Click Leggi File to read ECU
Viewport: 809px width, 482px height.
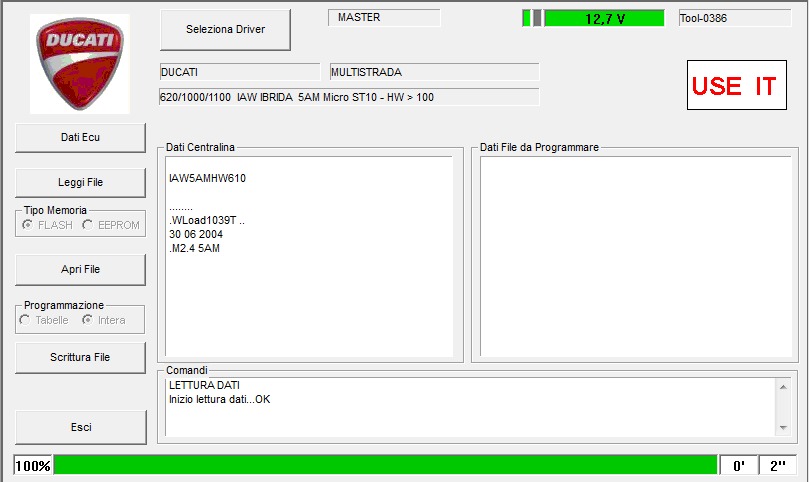(80, 182)
